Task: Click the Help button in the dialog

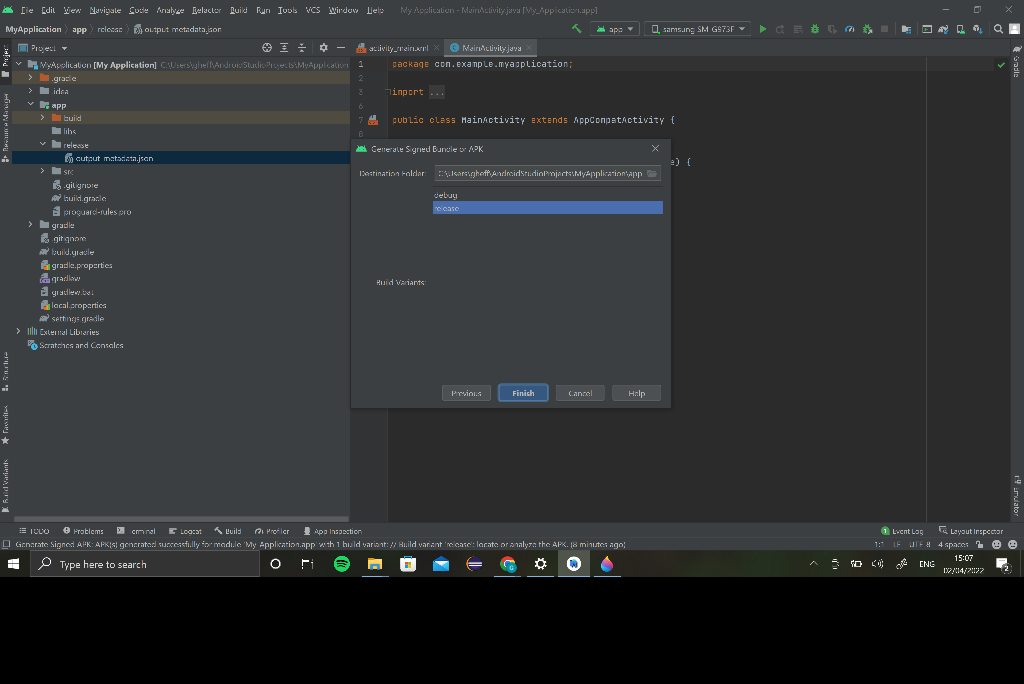Action: click(636, 393)
